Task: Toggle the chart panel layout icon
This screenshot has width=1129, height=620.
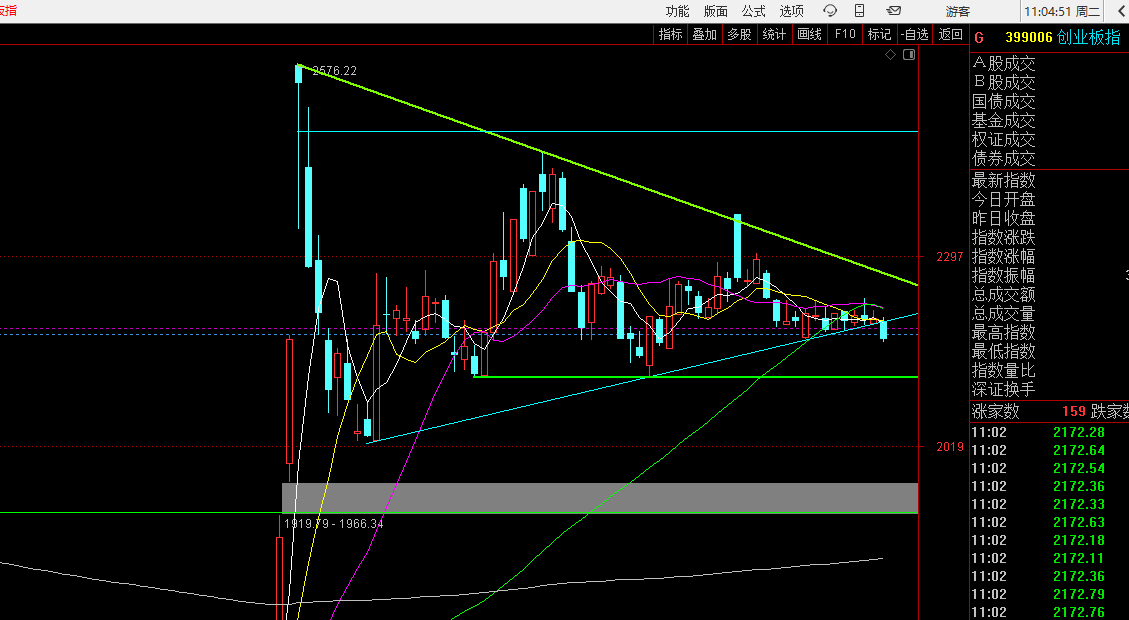Action: (909, 55)
